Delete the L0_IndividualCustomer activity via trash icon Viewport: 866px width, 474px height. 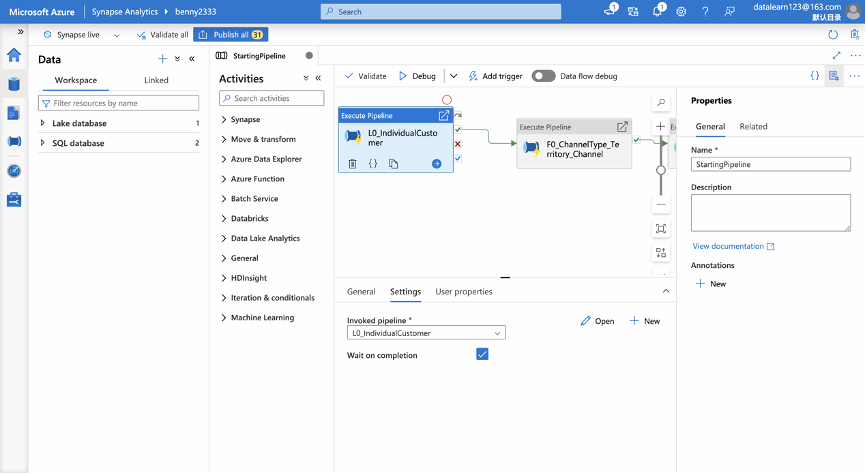point(352,164)
